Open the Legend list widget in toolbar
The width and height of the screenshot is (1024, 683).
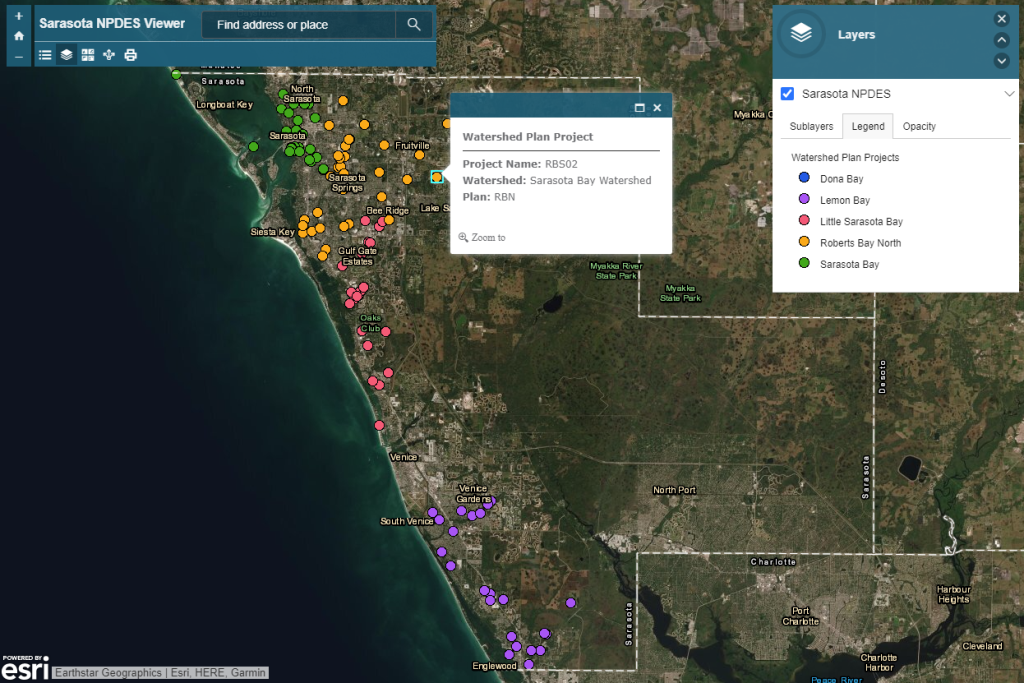click(45, 55)
